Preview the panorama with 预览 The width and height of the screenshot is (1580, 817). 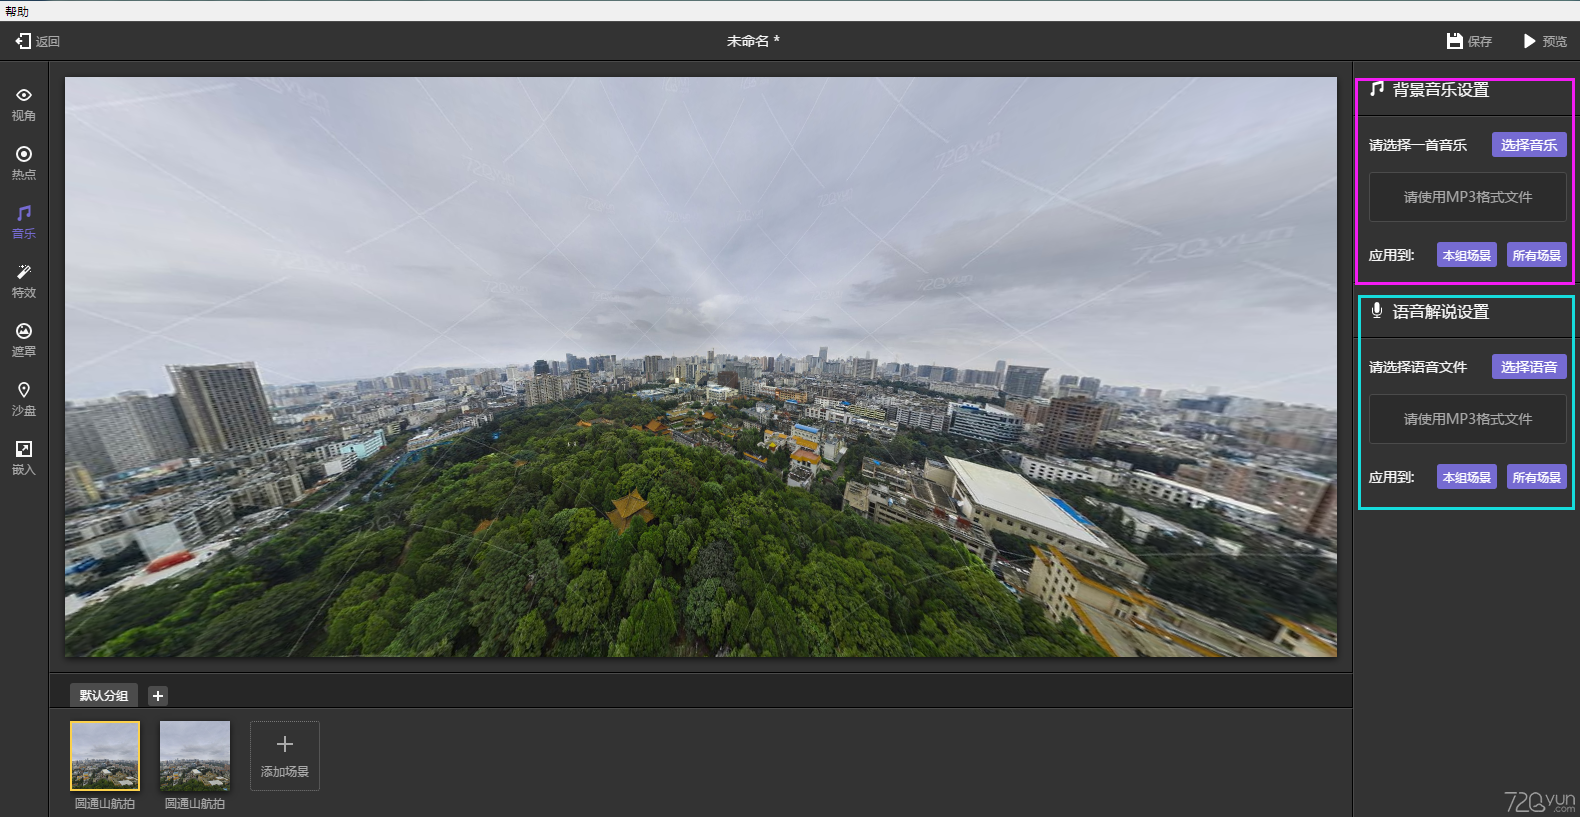click(x=1545, y=41)
